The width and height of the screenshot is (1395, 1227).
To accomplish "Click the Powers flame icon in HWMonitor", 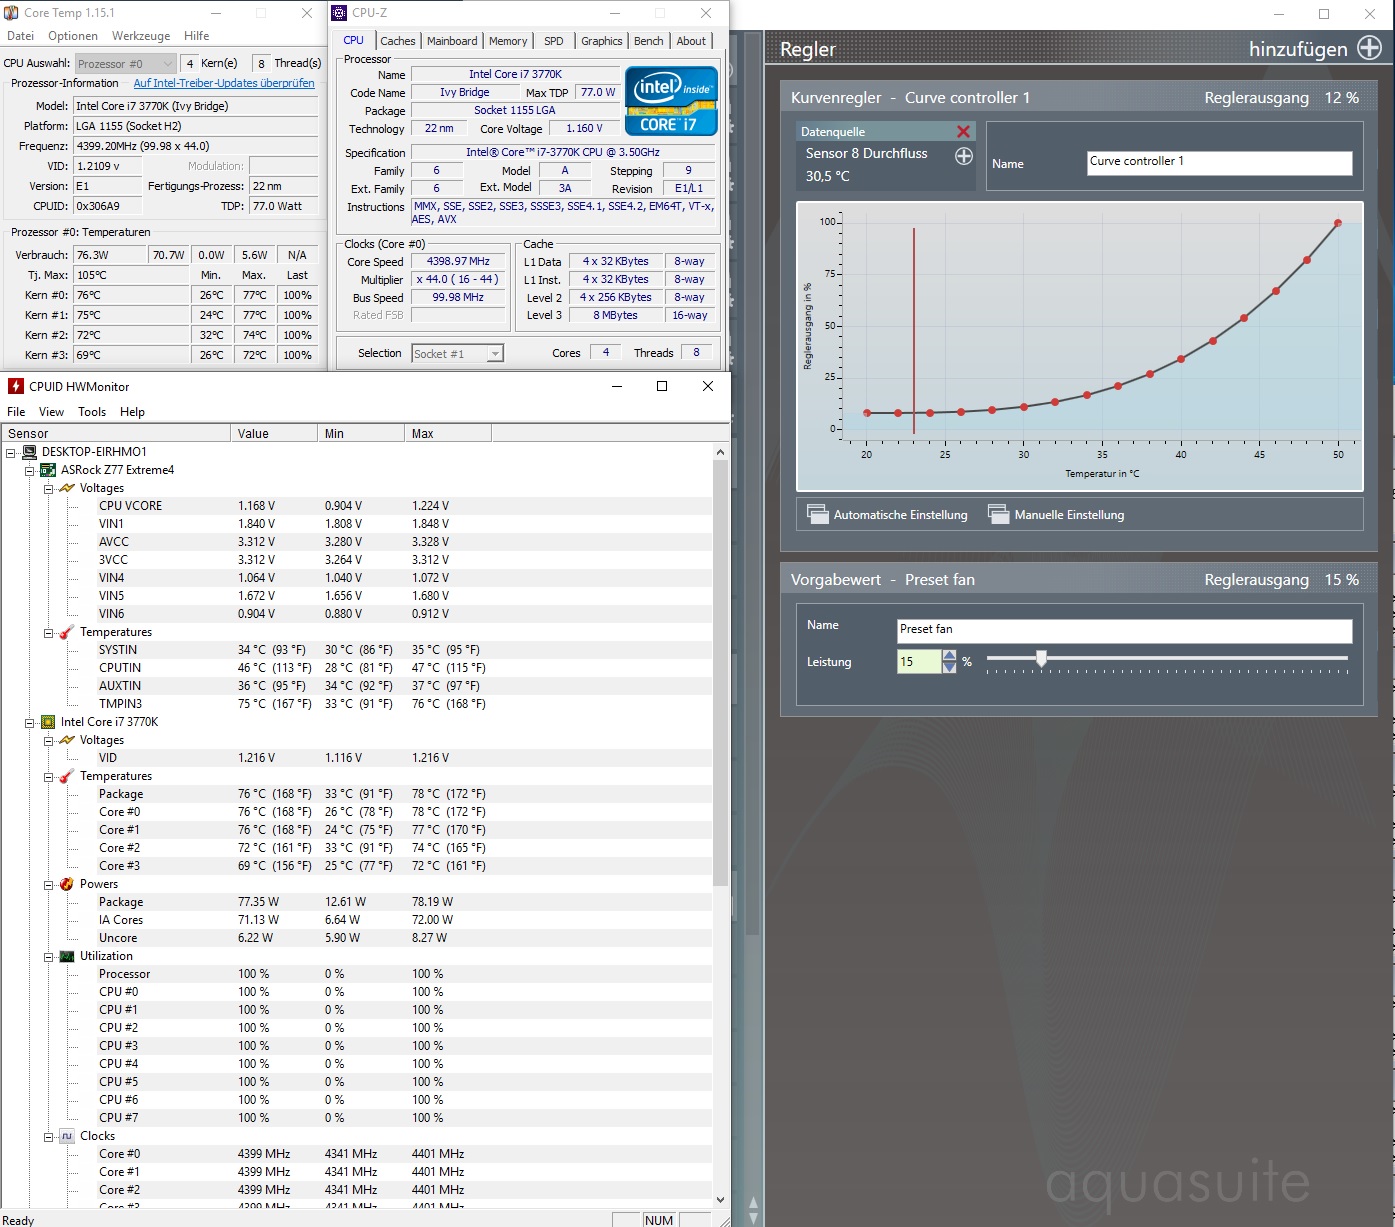I will tap(67, 884).
